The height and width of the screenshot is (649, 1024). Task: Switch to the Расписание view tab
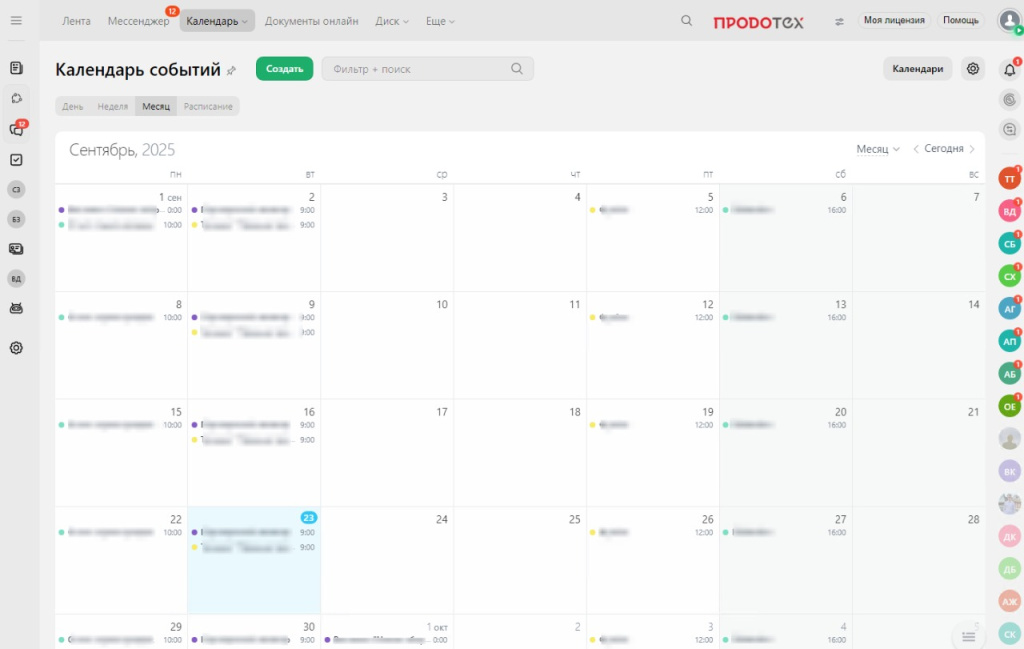coord(208,106)
